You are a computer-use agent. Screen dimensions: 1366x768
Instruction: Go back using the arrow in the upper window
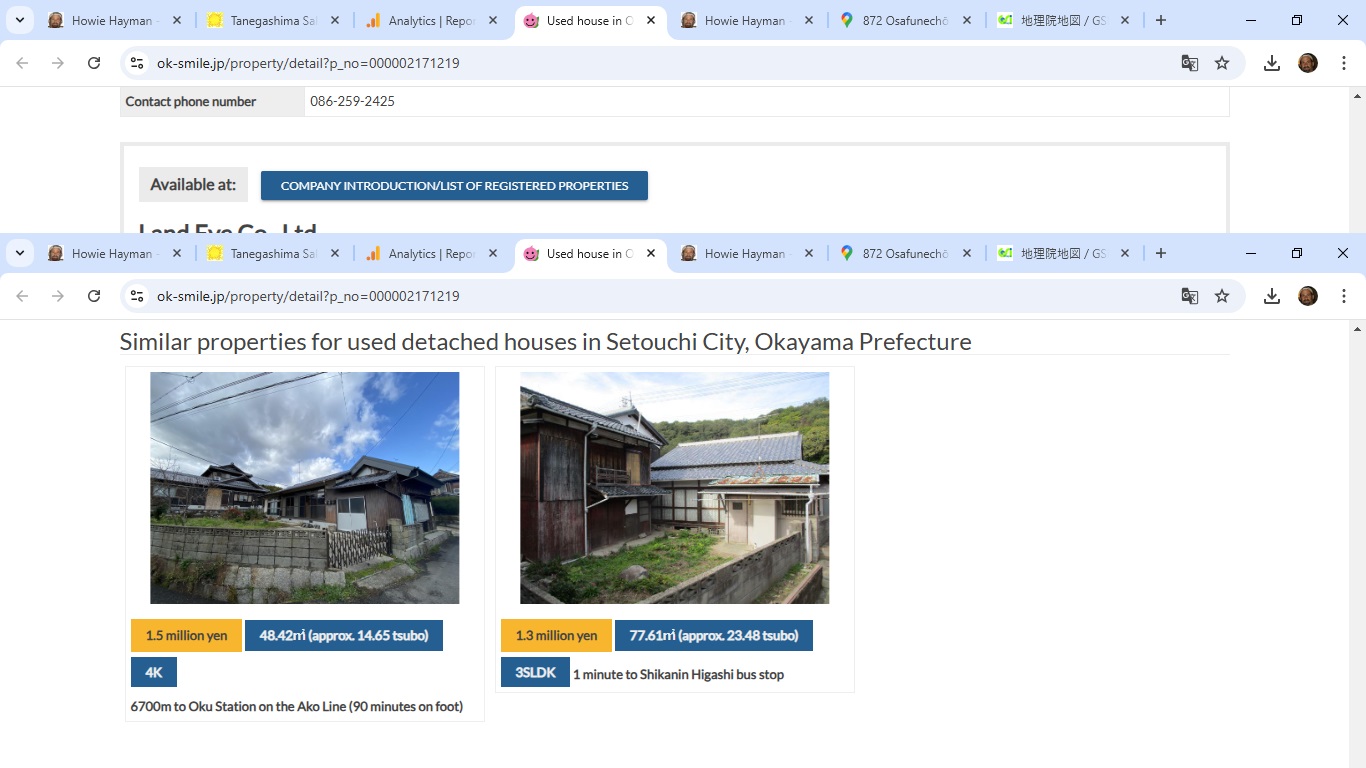point(22,63)
